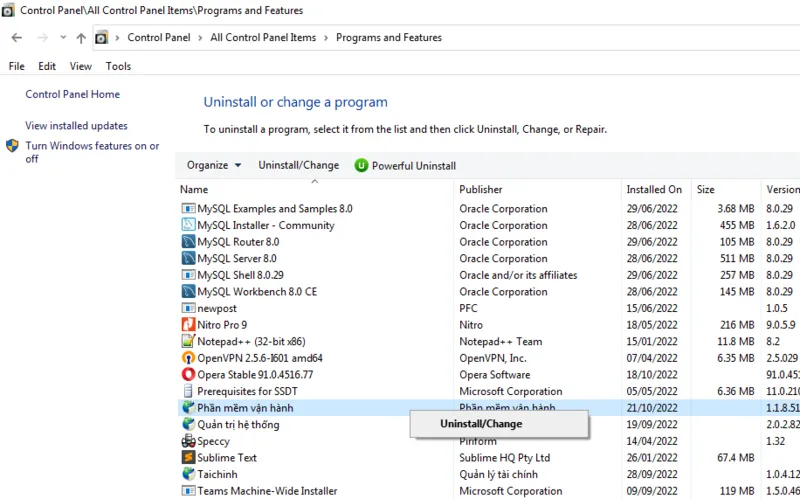Select the All Control Panel Items breadcrumb
This screenshot has height=499, width=800.
click(x=263, y=38)
